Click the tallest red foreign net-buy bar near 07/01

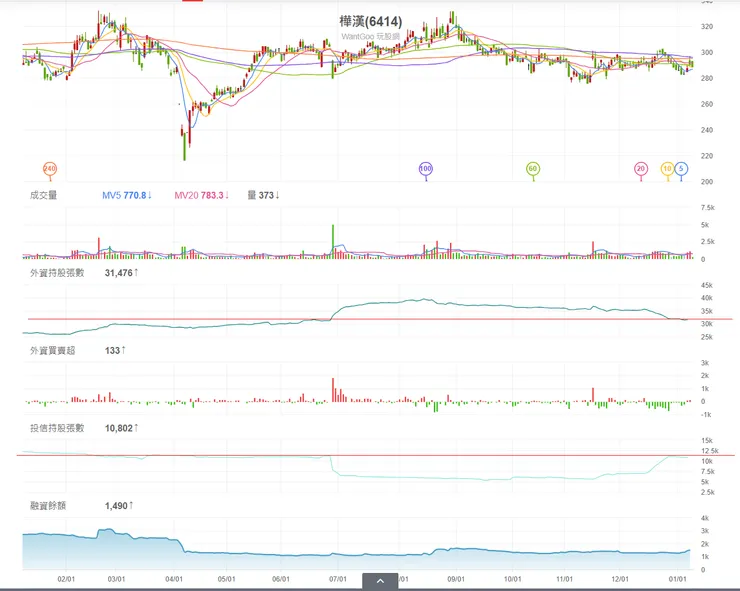click(333, 390)
